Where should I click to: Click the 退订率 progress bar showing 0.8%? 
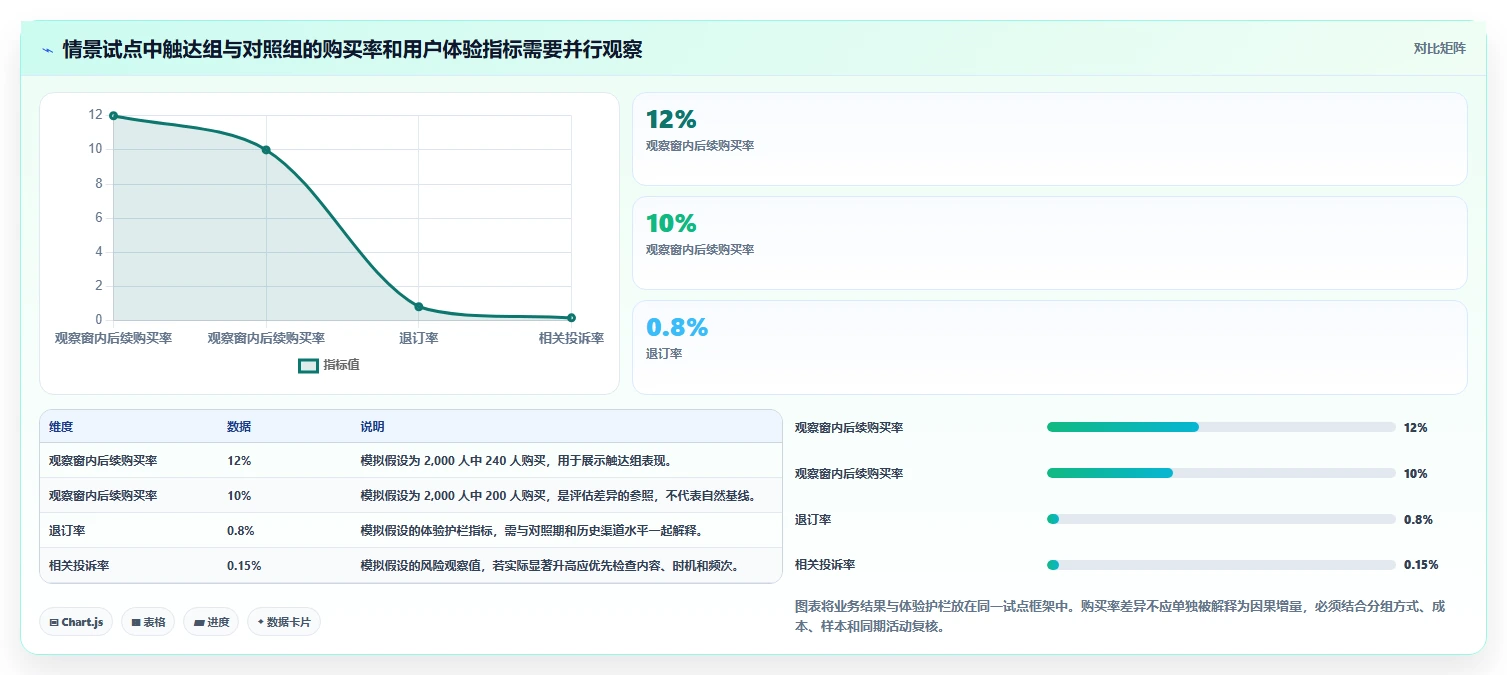click(1221, 519)
